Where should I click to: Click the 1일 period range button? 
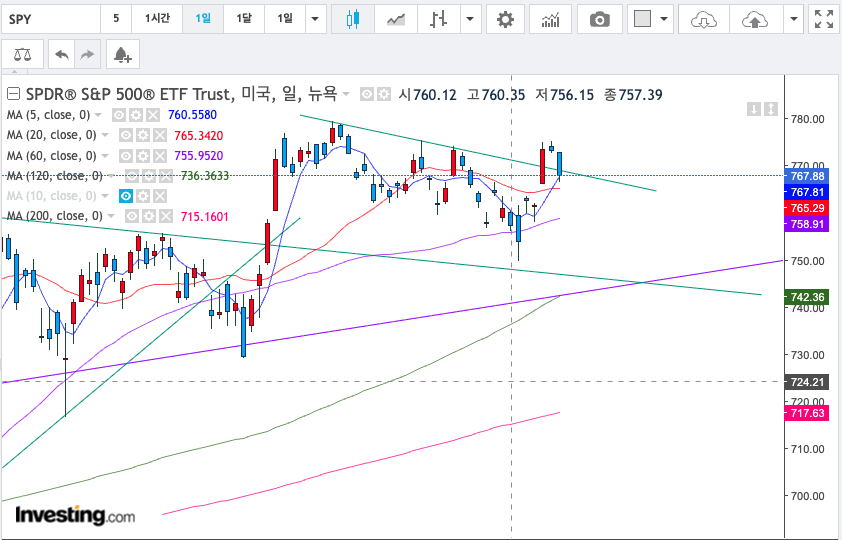[x=285, y=19]
